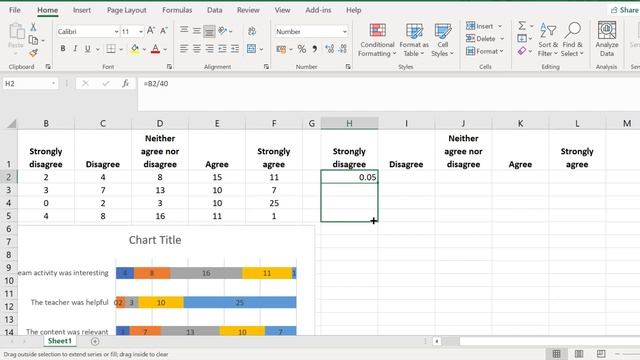Select the Sheet1 tab

point(60,341)
